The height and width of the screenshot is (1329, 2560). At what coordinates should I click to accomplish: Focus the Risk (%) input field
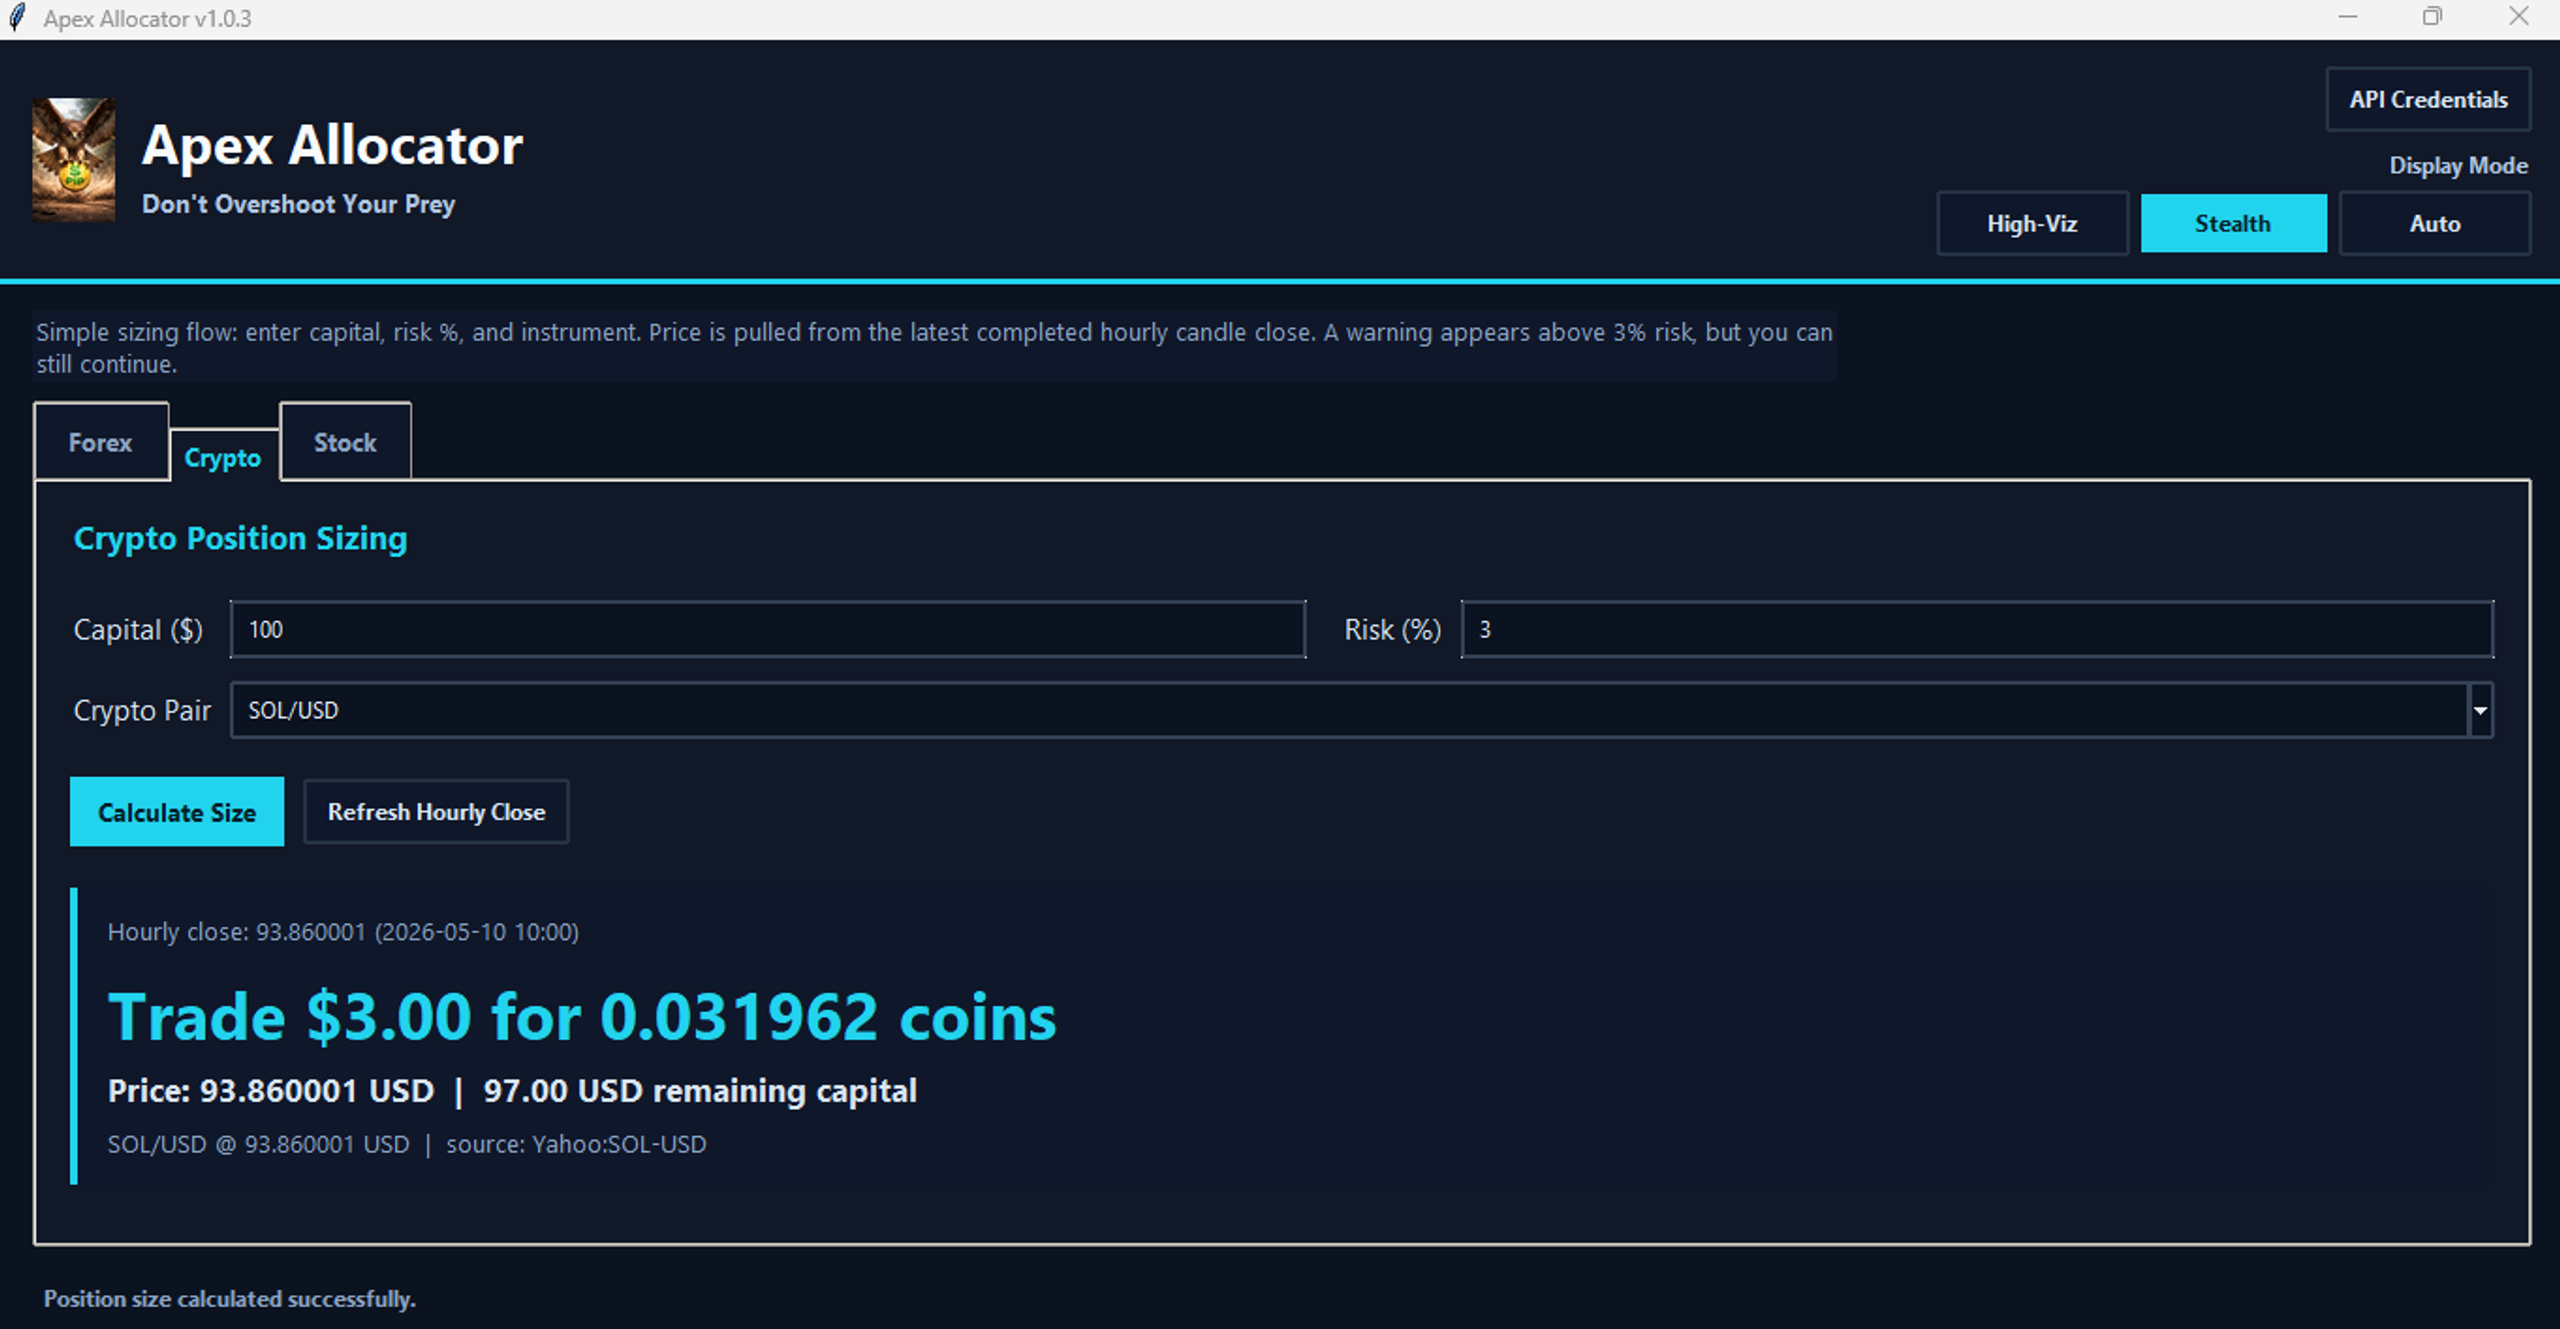coord(1977,629)
